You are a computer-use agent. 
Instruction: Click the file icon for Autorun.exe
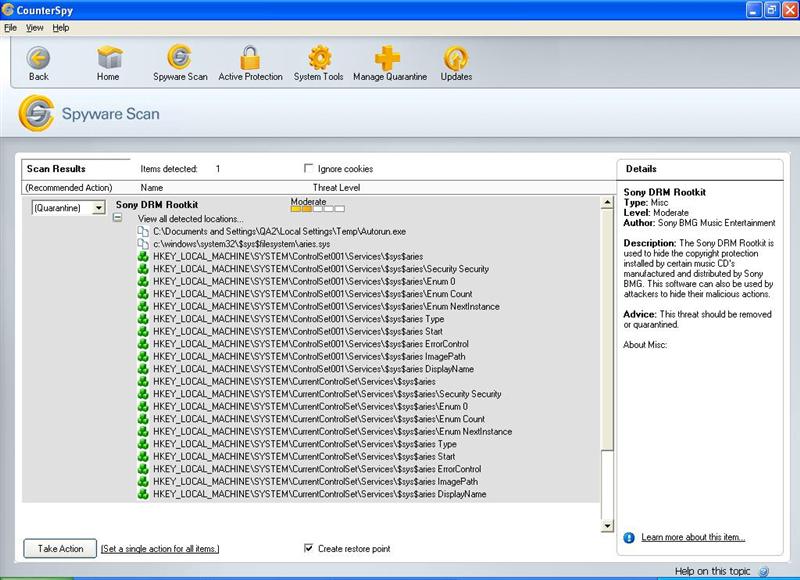tap(143, 232)
